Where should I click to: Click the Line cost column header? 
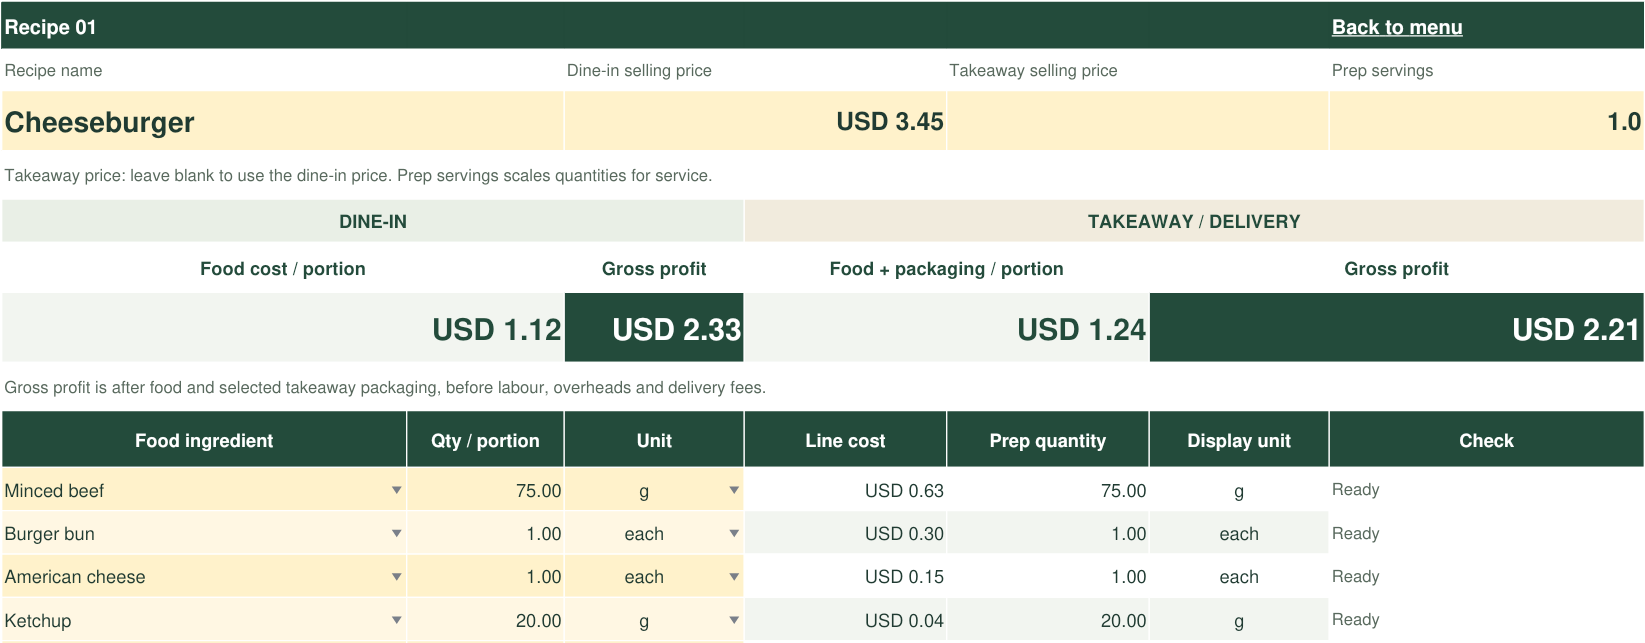pos(845,440)
